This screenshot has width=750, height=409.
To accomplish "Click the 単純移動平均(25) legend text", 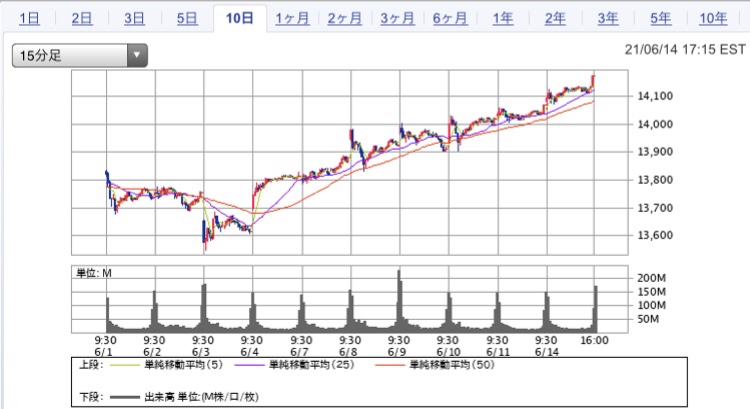I will point(312,365).
